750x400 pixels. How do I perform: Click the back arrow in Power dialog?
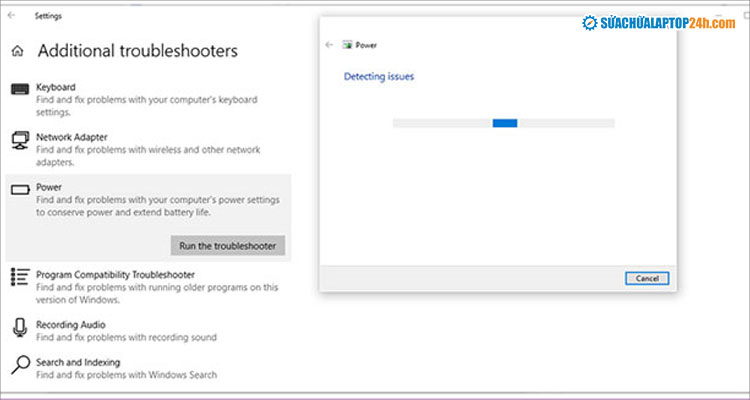[330, 45]
